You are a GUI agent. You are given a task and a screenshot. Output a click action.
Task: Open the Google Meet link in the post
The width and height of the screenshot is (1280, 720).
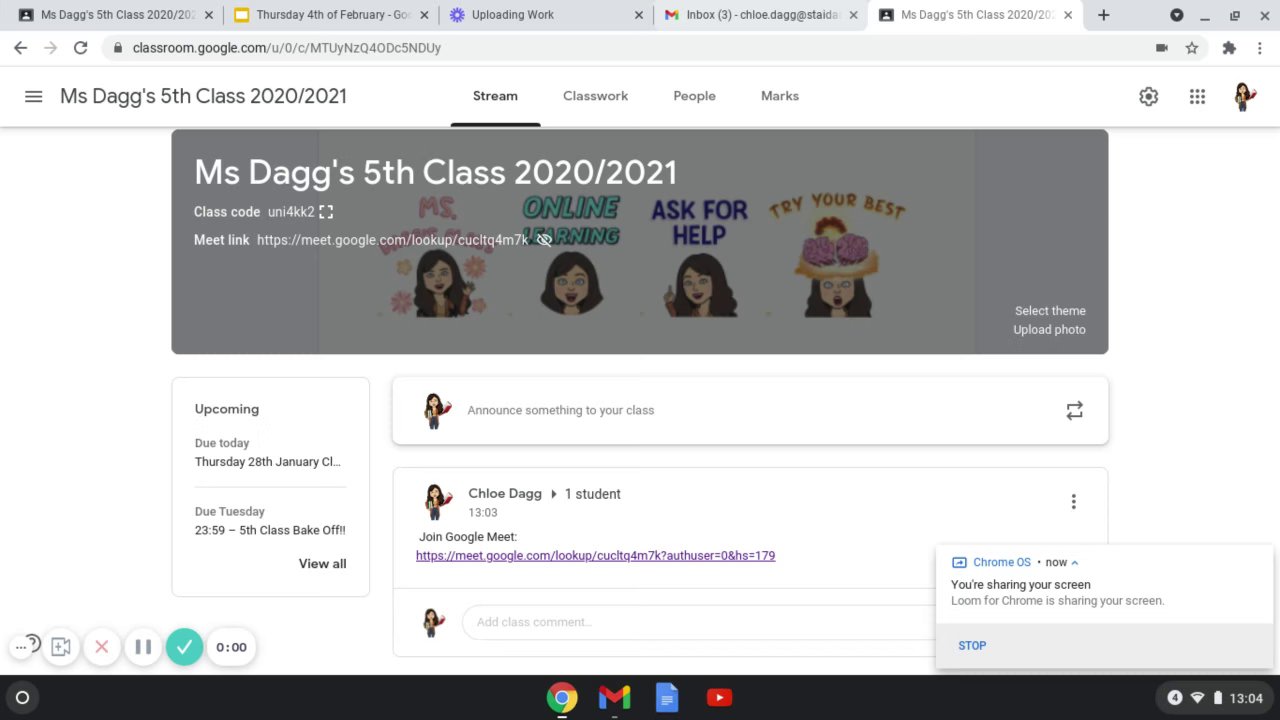[595, 555]
